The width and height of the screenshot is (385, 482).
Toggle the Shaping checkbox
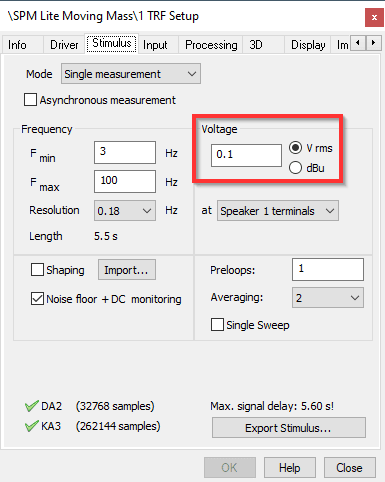(x=37, y=270)
